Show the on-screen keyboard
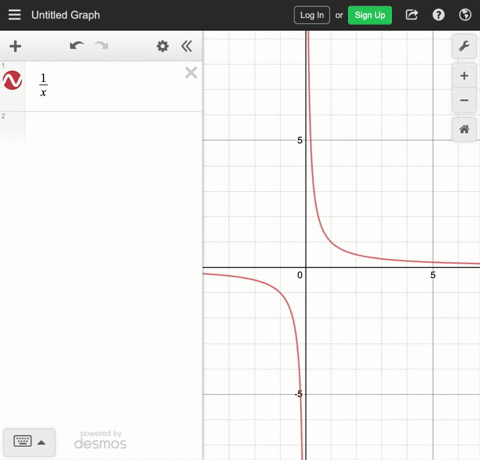Image resolution: width=480 pixels, height=460 pixels. (29, 442)
